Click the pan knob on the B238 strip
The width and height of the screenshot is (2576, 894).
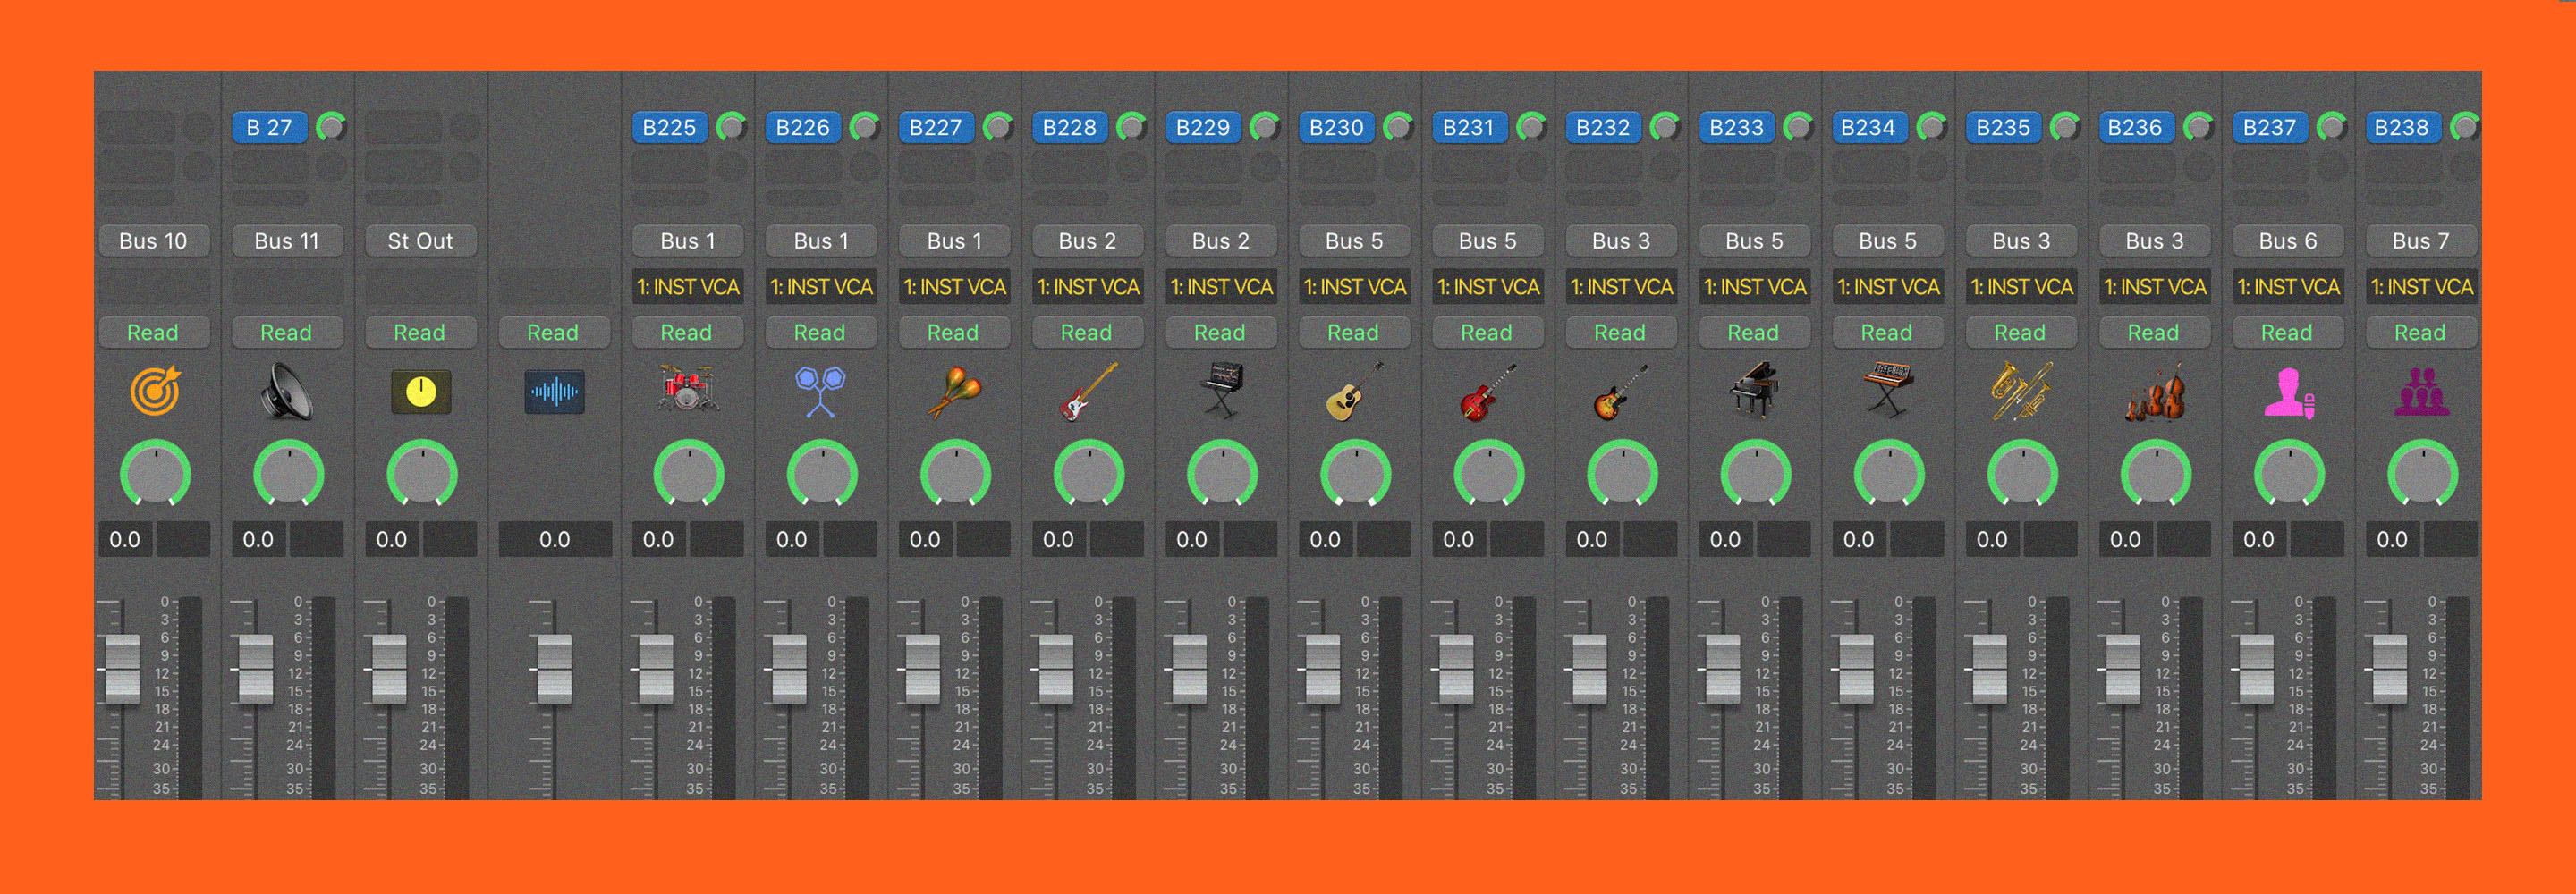[x=2423, y=474]
